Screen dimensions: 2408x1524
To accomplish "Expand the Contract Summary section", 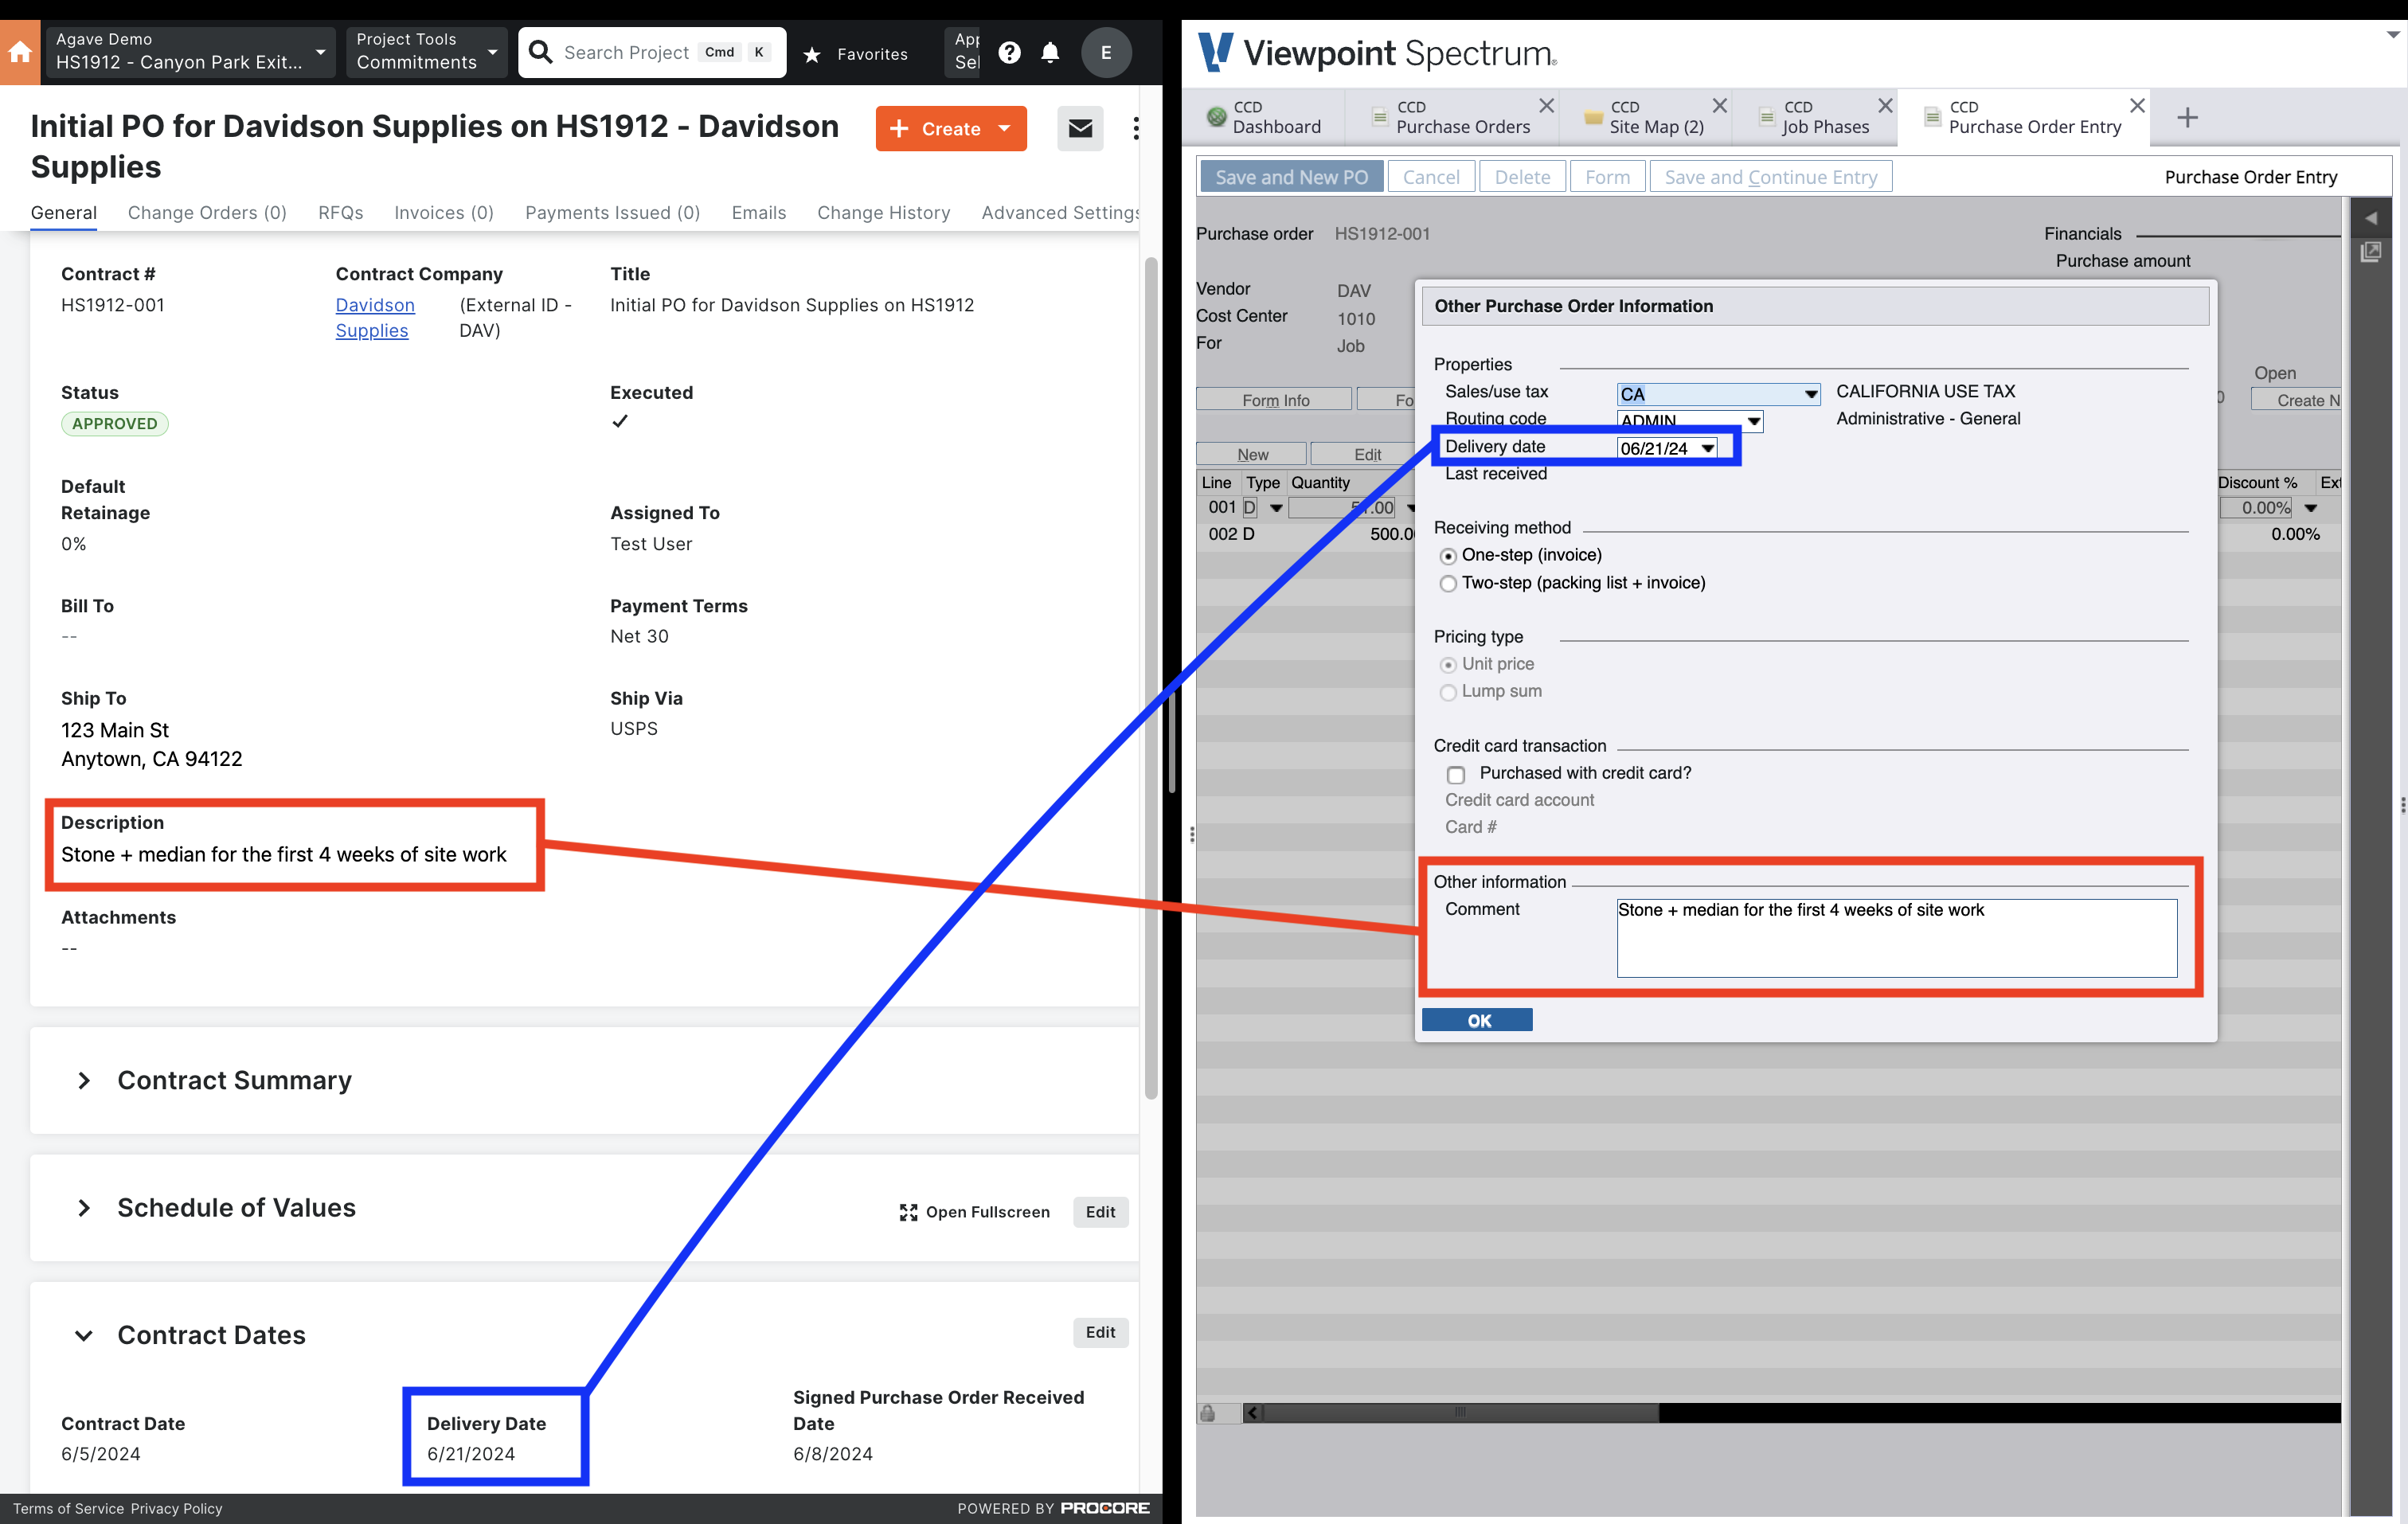I will [x=84, y=1081].
